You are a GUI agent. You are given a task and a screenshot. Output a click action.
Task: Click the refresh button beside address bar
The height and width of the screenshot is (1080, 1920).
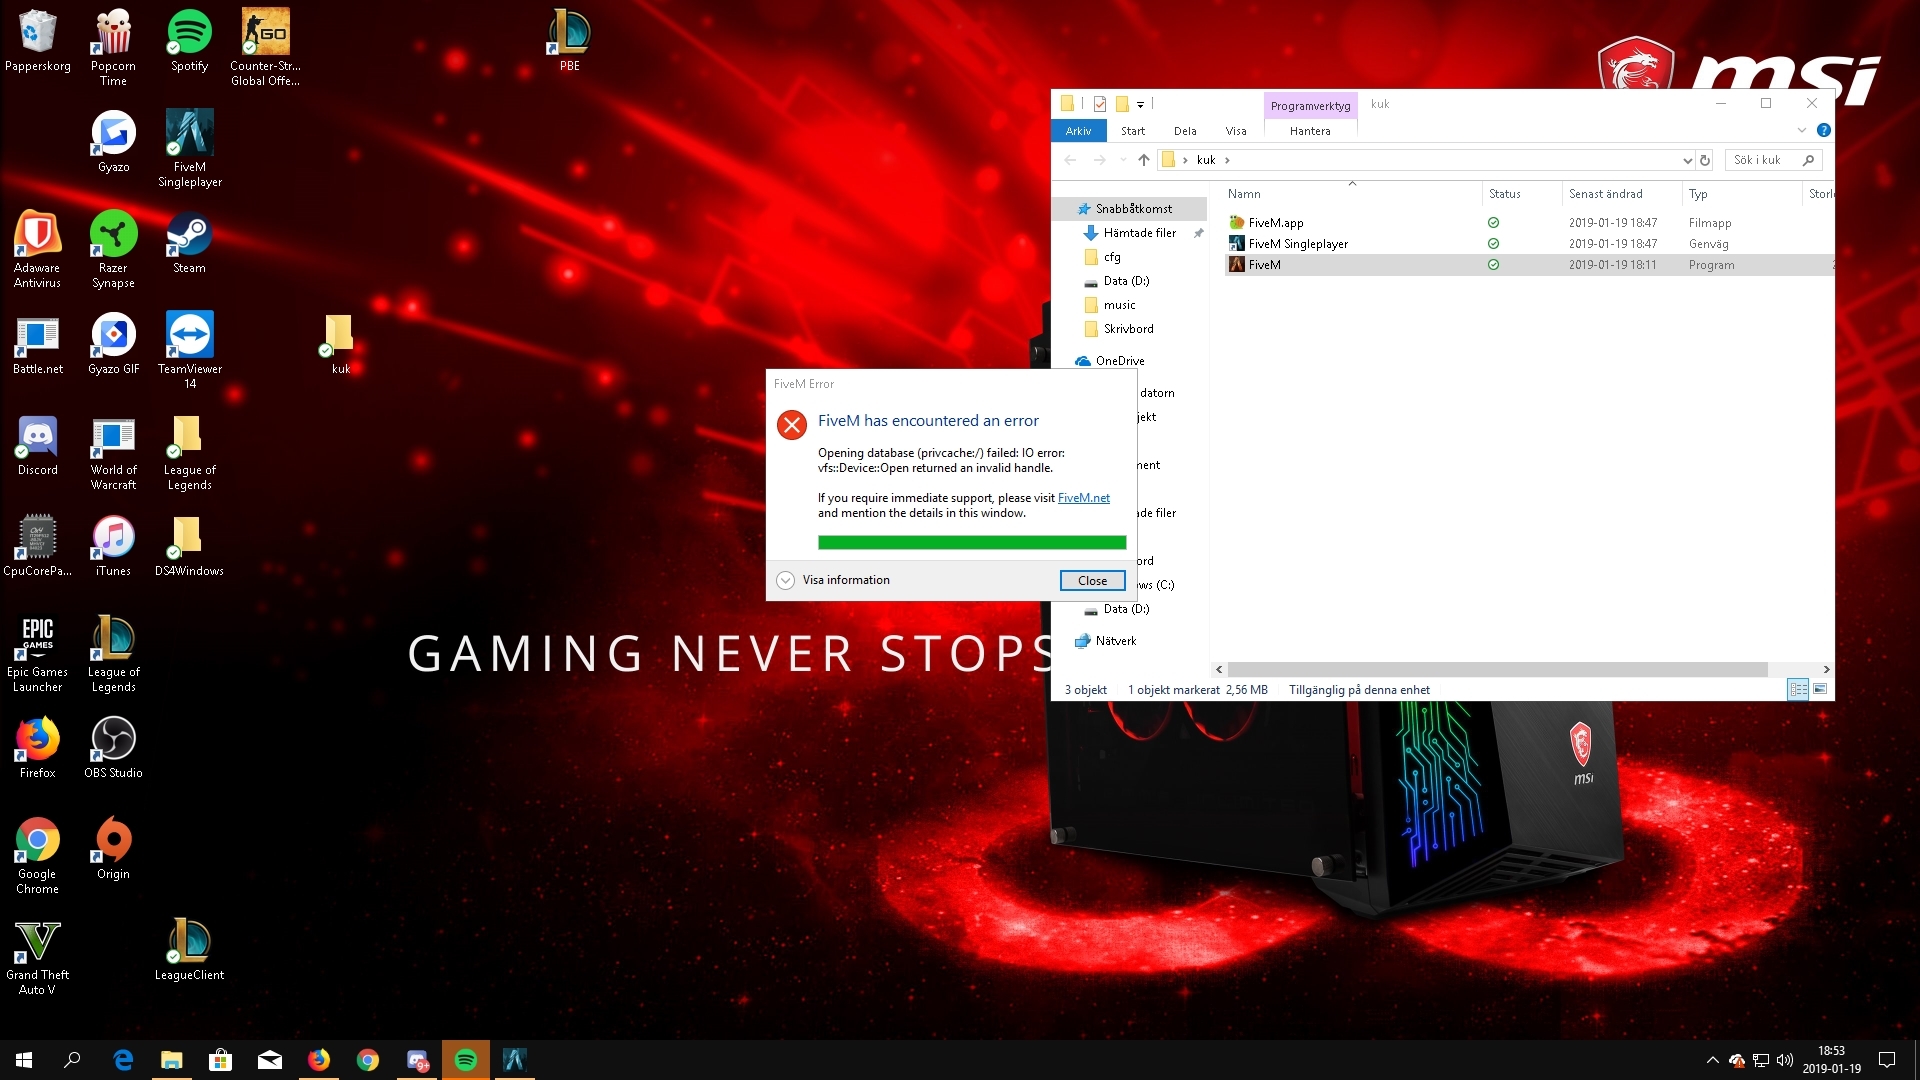[x=1705, y=160]
